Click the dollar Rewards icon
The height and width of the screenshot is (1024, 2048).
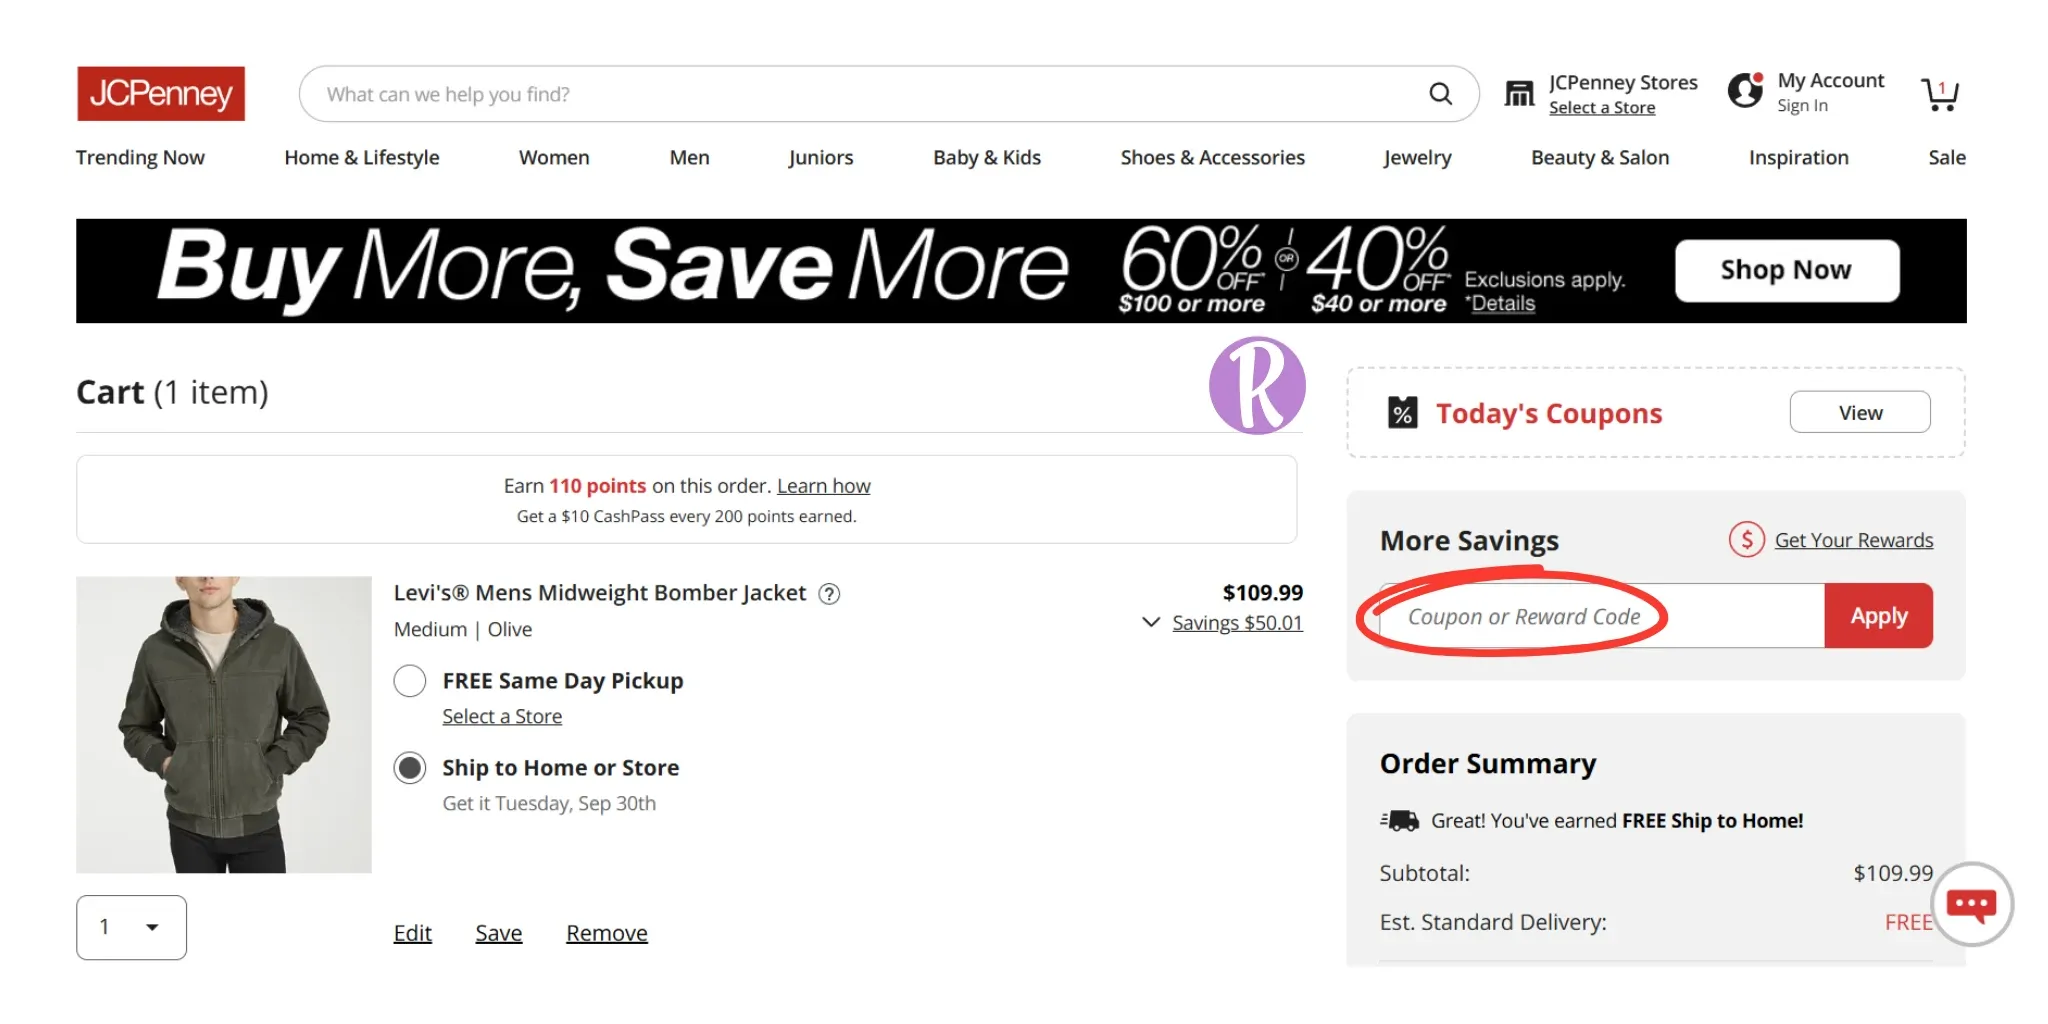point(1746,540)
